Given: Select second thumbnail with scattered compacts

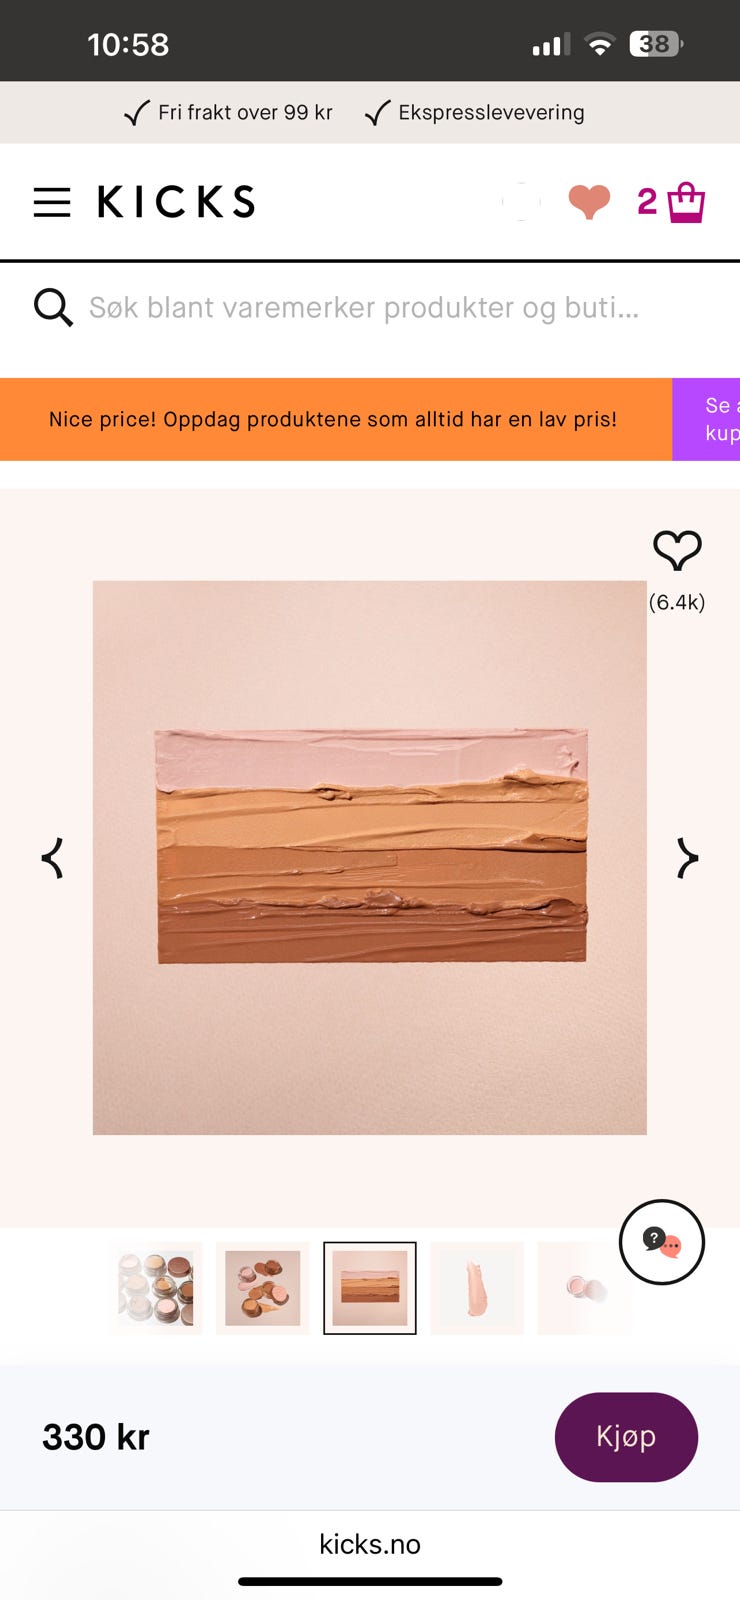Looking at the screenshot, I should click(263, 1288).
